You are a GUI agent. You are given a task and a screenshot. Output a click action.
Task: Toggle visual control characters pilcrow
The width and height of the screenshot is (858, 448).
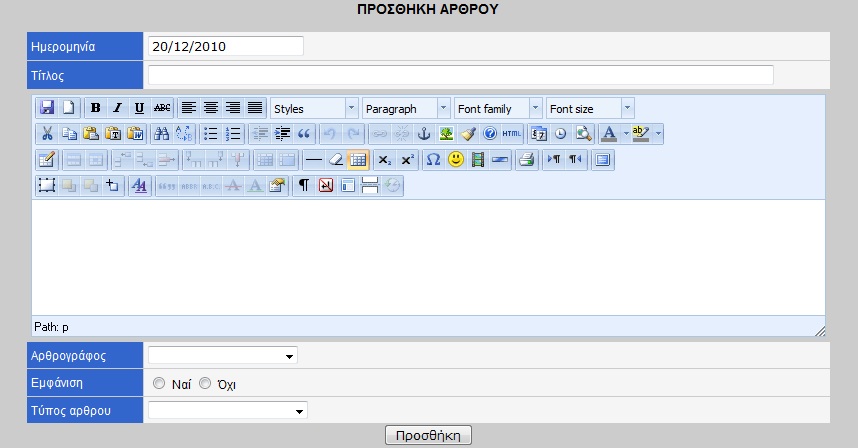pos(304,185)
